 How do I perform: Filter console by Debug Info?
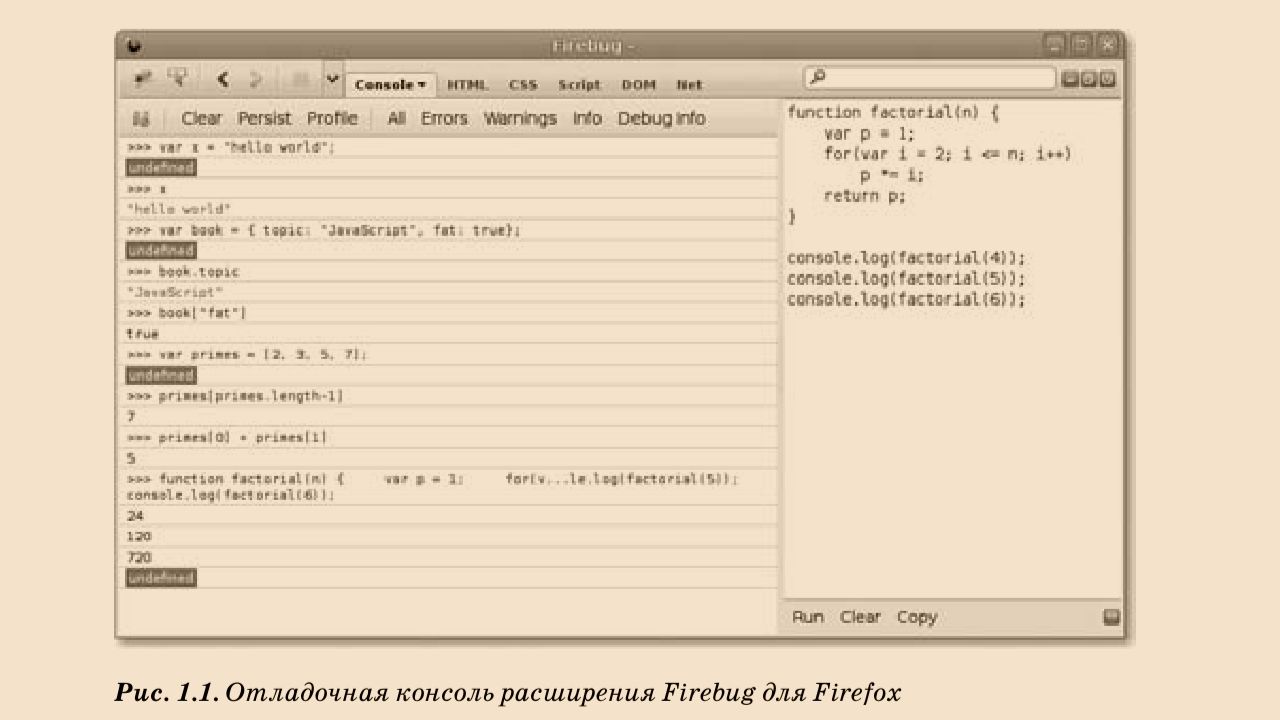[662, 118]
